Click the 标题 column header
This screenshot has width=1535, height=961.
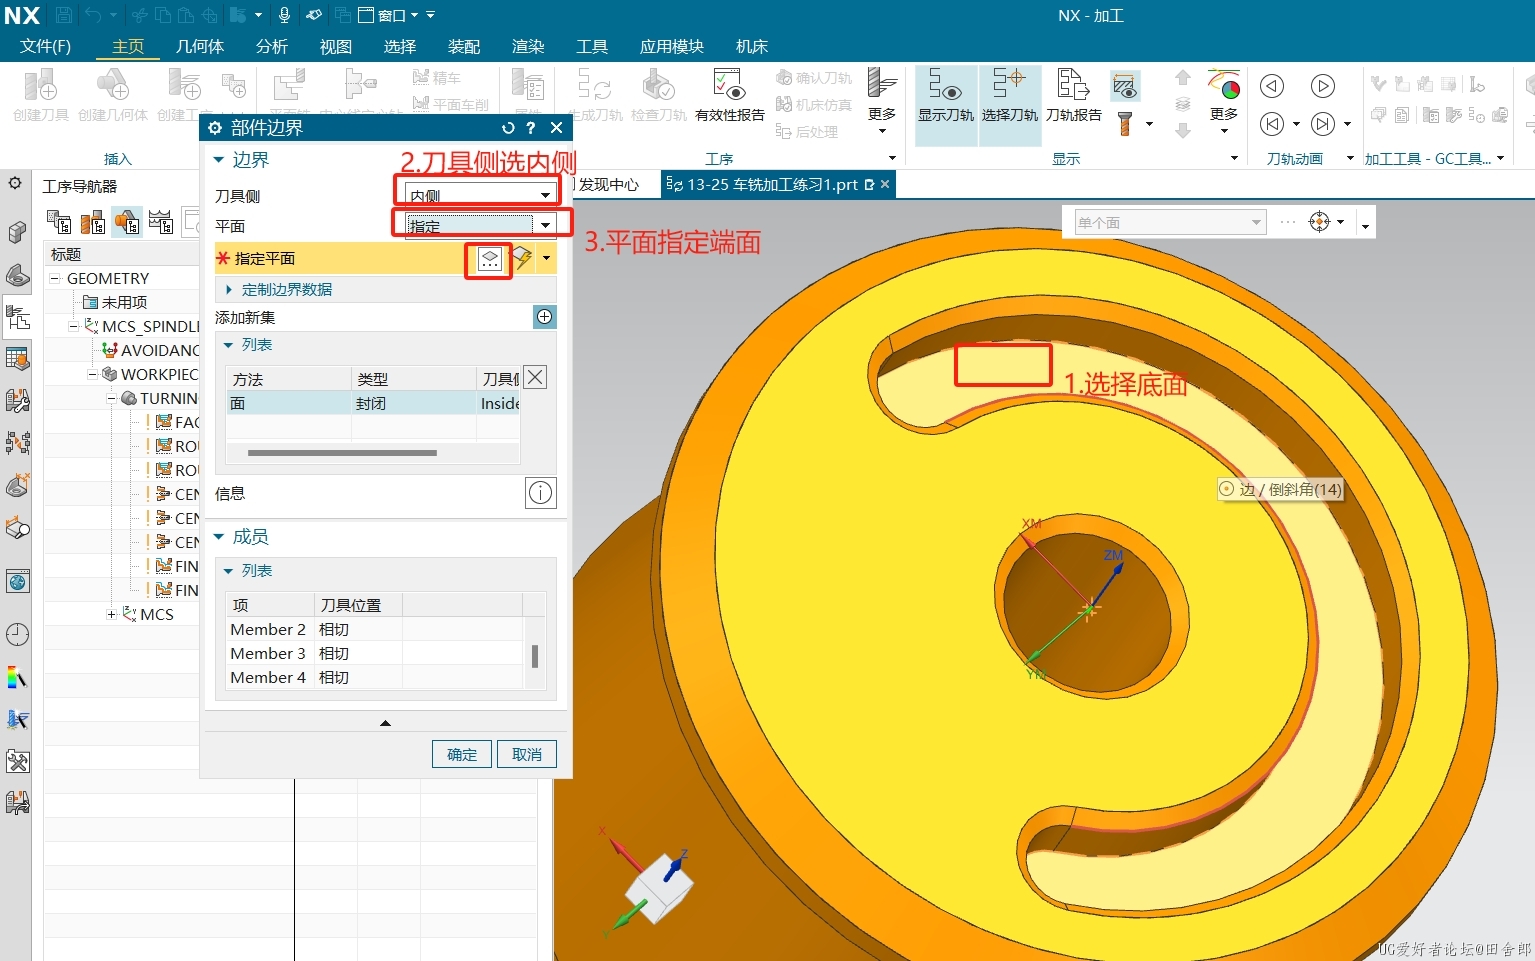(66, 254)
